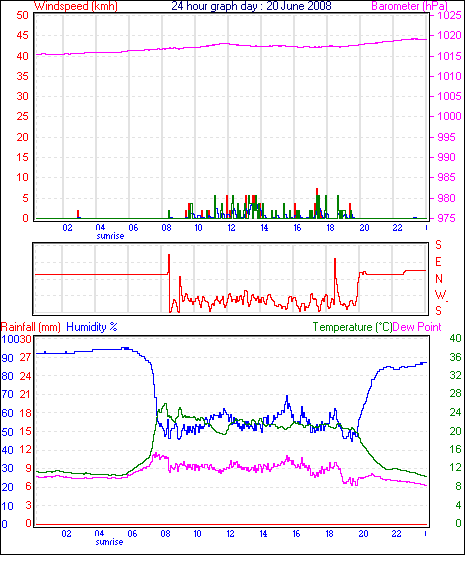This screenshot has width=466, height=563.
Task: Click the 21 rainfall axis value
Action: click(25, 395)
